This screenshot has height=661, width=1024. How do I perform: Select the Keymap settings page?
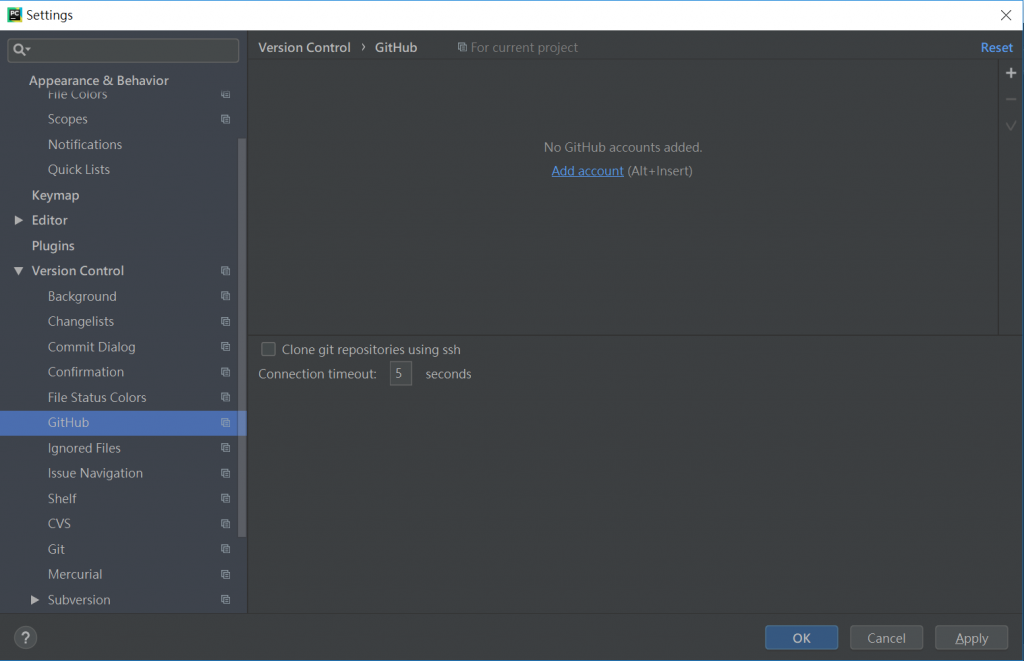pos(56,195)
